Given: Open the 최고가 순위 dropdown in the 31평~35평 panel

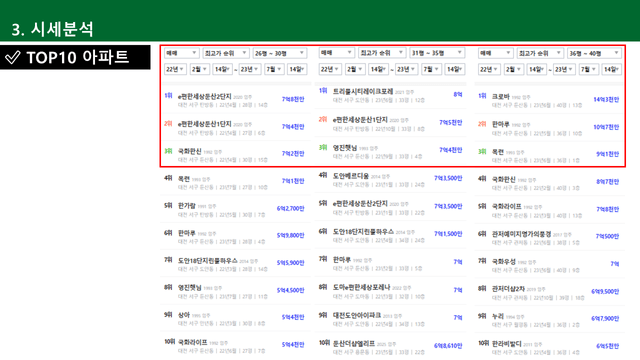Looking at the screenshot, I should click(382, 53).
